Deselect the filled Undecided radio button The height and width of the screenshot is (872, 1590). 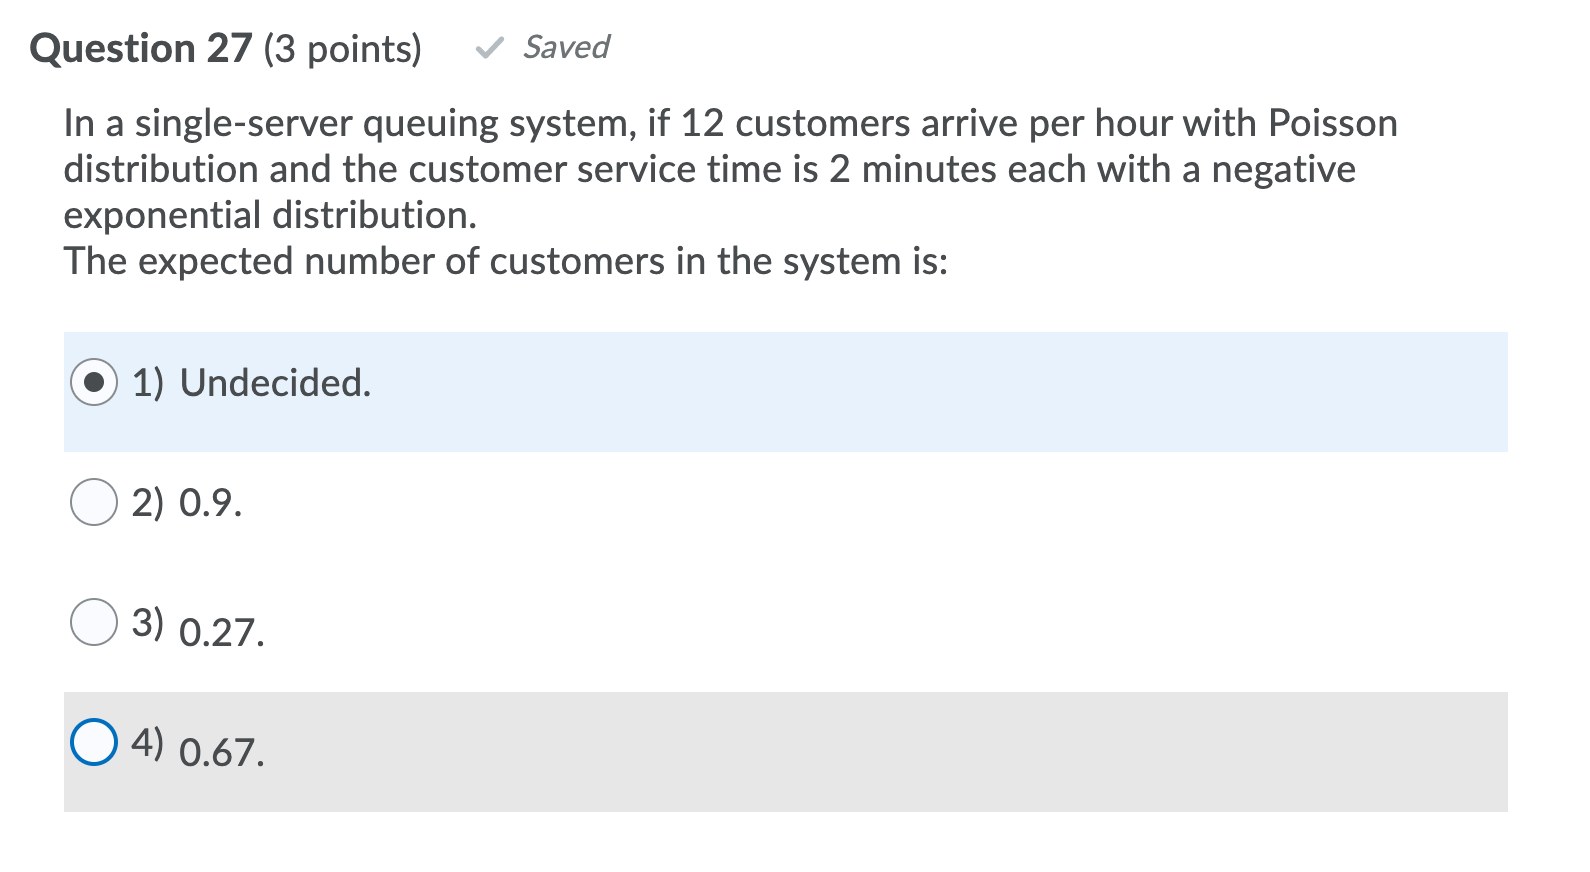(x=93, y=382)
